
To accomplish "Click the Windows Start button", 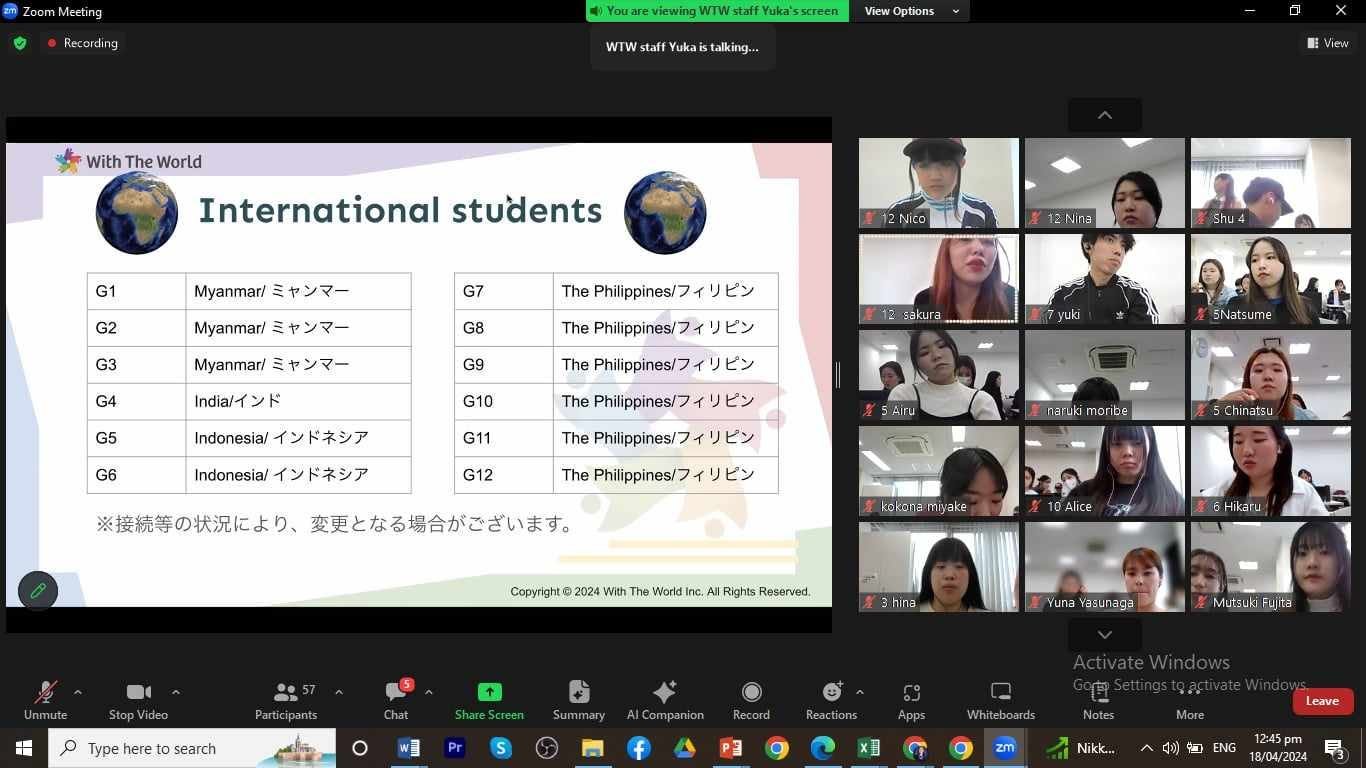I will pyautogui.click(x=23, y=748).
